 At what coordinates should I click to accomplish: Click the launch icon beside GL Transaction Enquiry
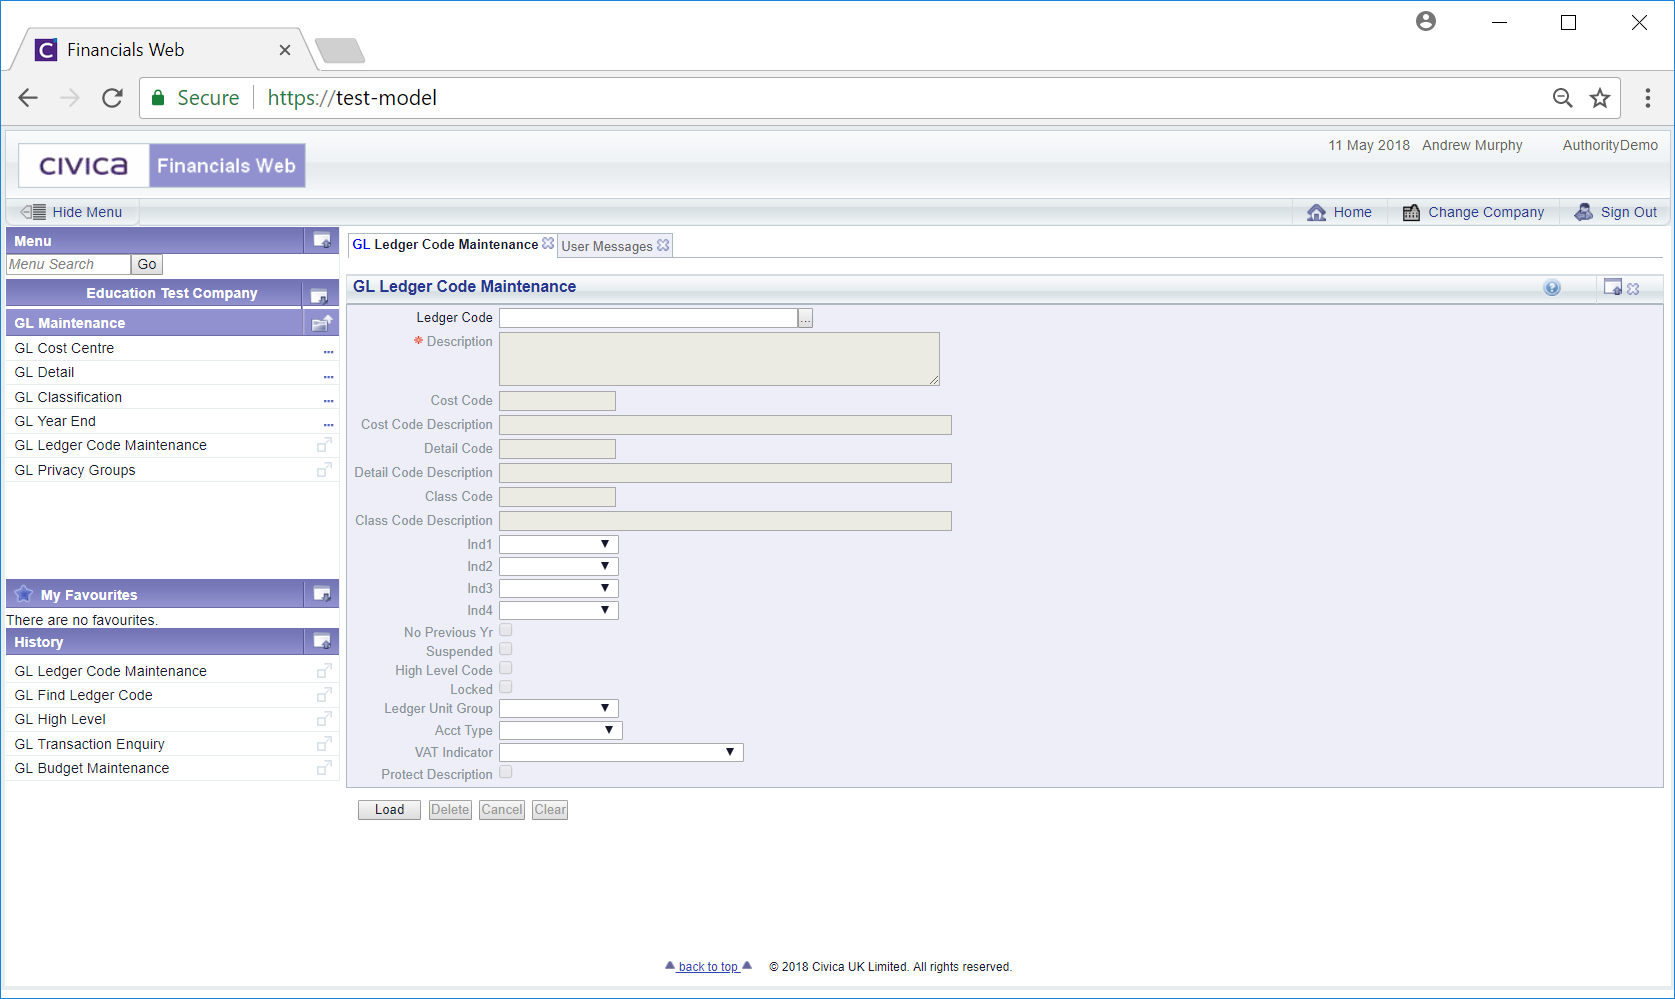pyautogui.click(x=324, y=743)
